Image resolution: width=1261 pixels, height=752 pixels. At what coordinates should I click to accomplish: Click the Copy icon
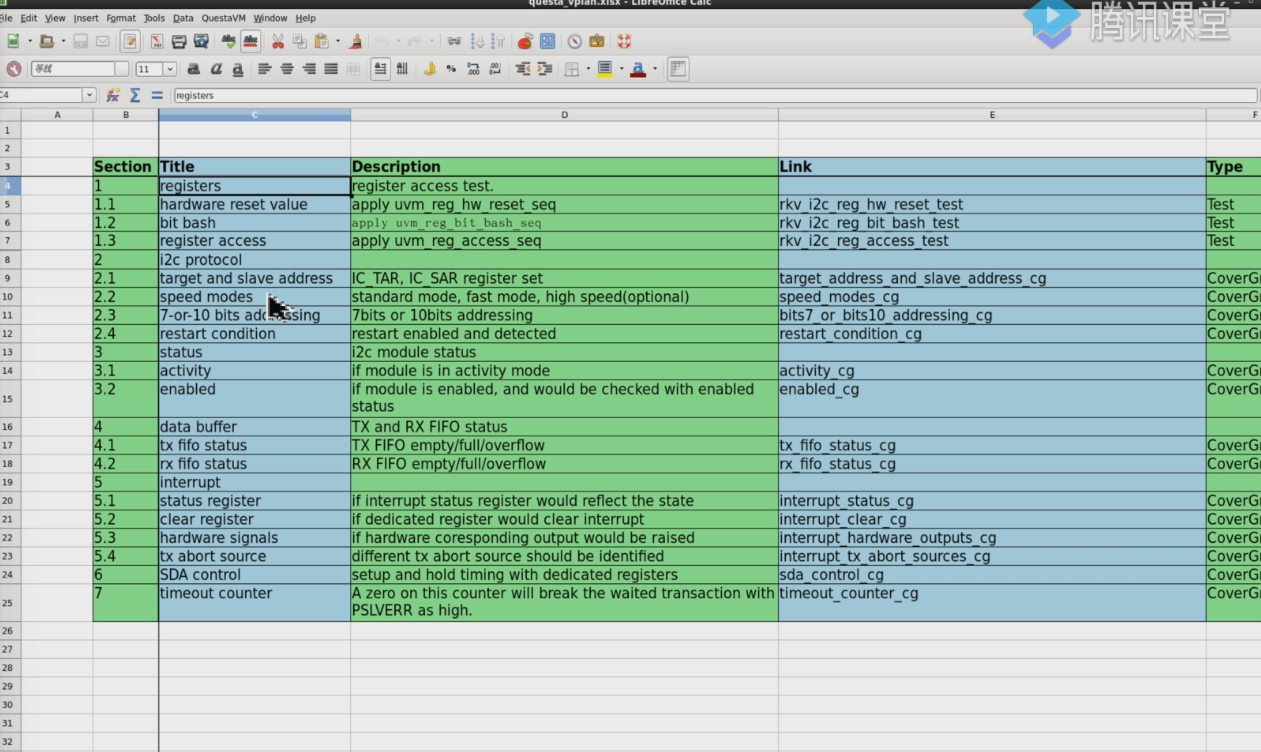click(x=299, y=41)
